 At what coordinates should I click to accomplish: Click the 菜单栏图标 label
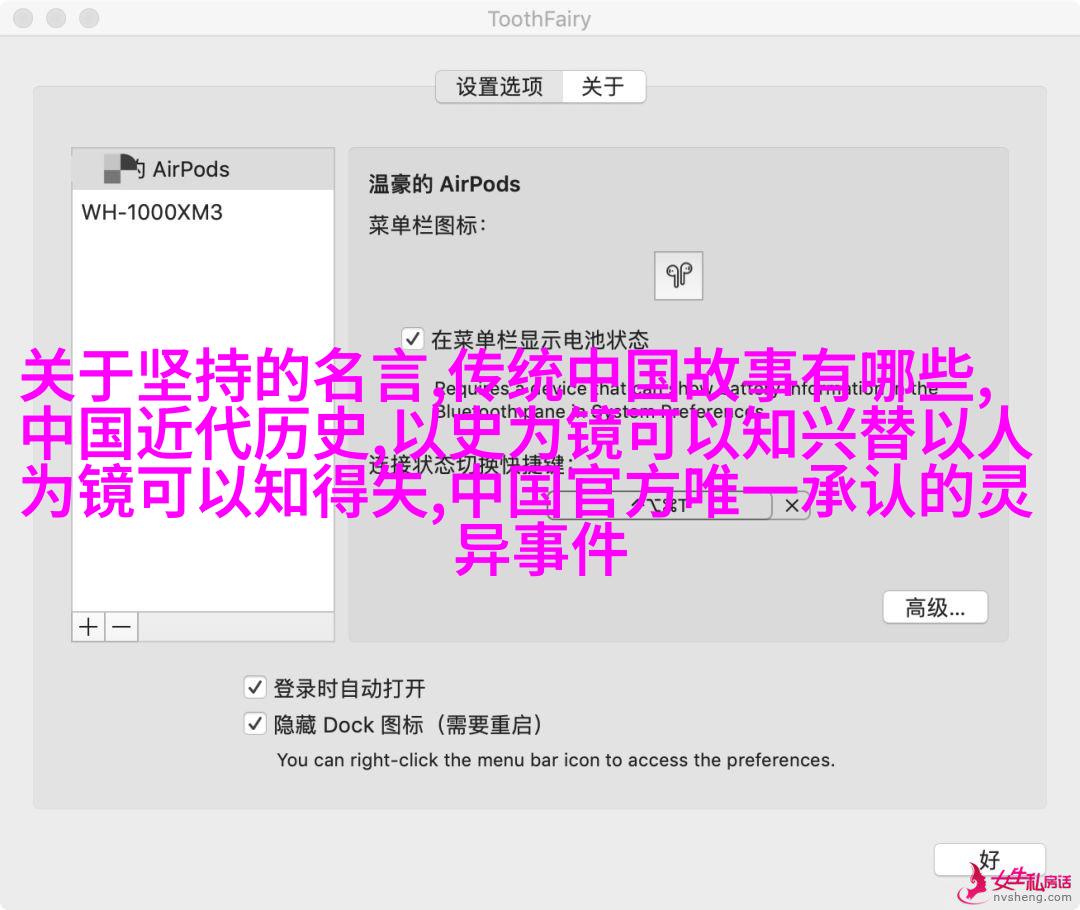[427, 225]
